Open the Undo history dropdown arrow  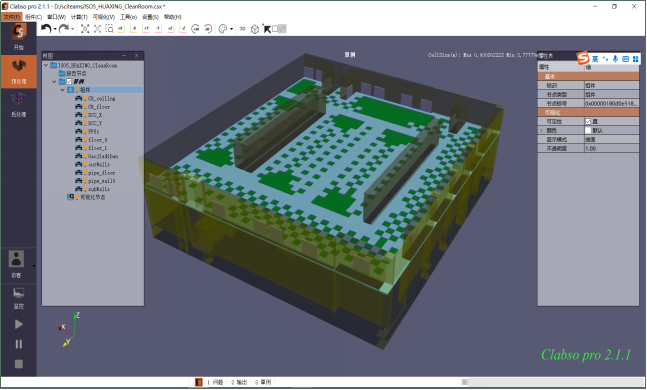[55, 29]
